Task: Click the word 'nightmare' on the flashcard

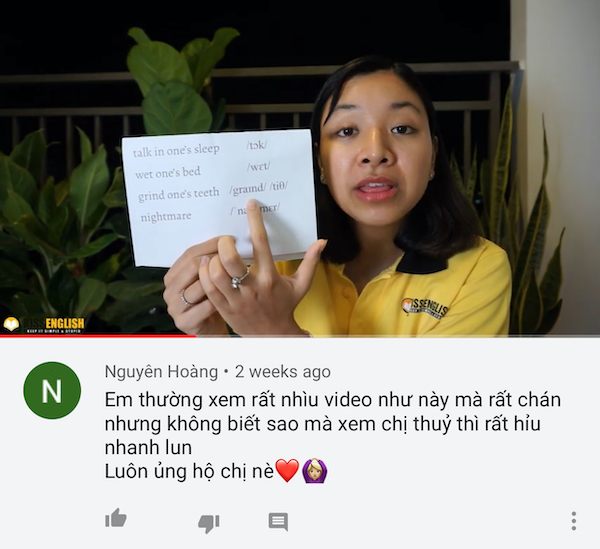Action: coord(166,217)
